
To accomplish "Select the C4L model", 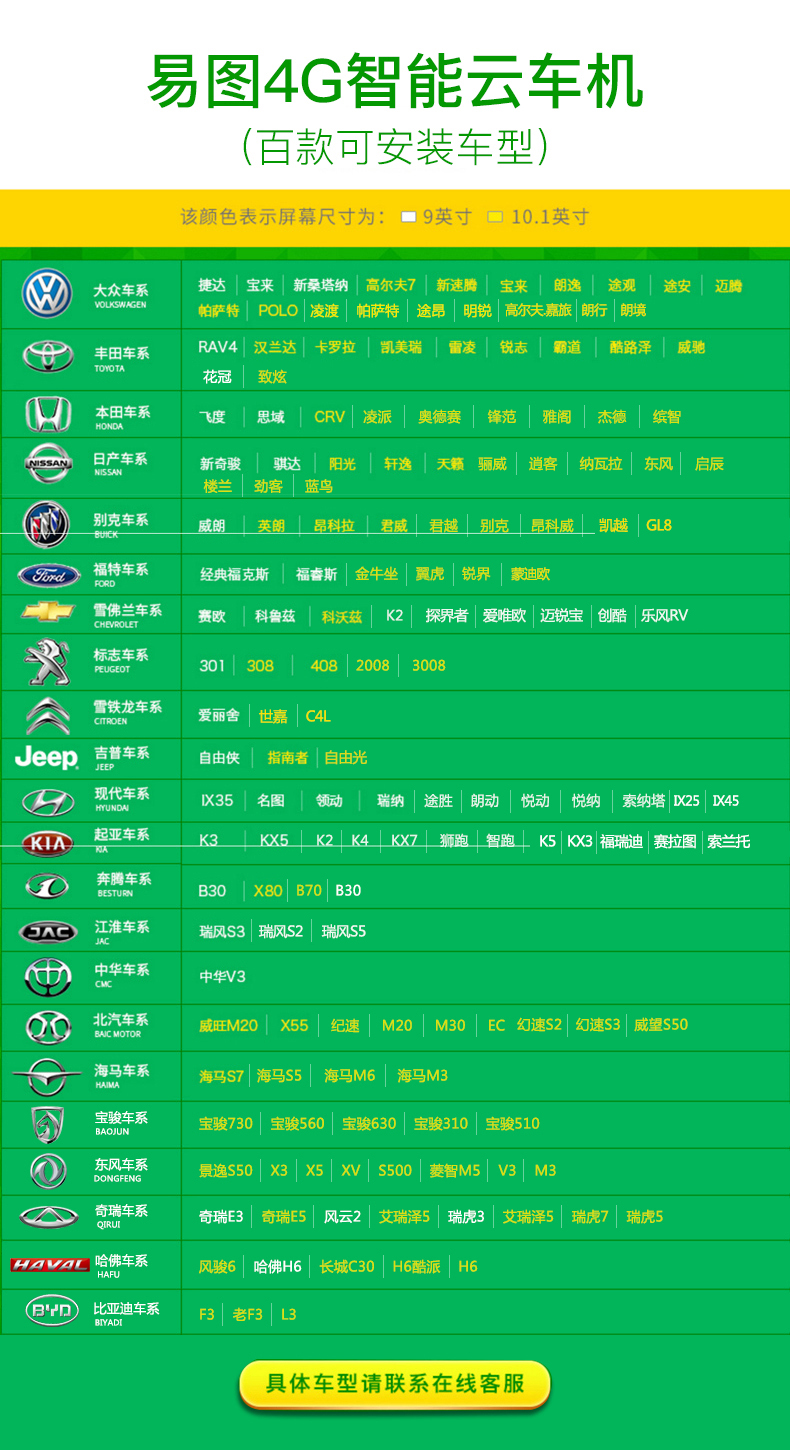I will (x=318, y=716).
